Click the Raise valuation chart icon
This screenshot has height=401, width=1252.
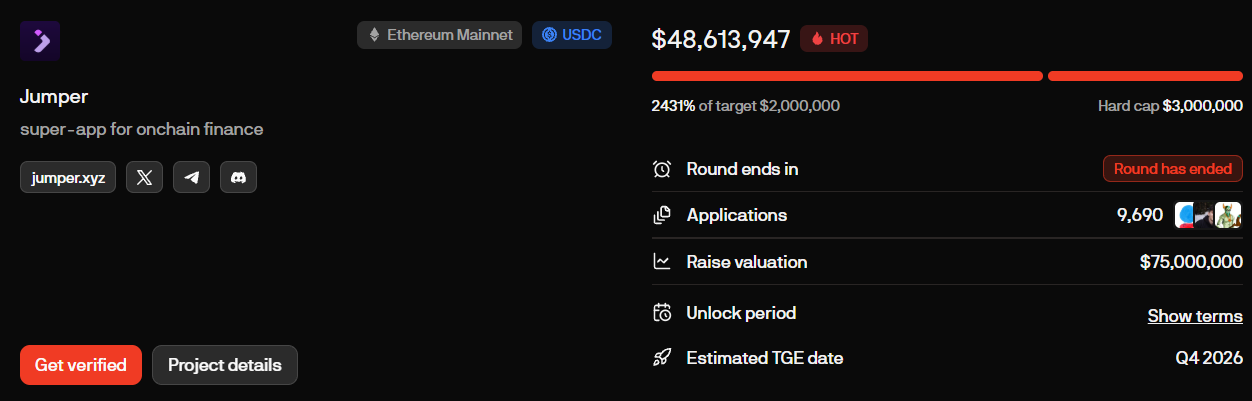pyautogui.click(x=662, y=262)
